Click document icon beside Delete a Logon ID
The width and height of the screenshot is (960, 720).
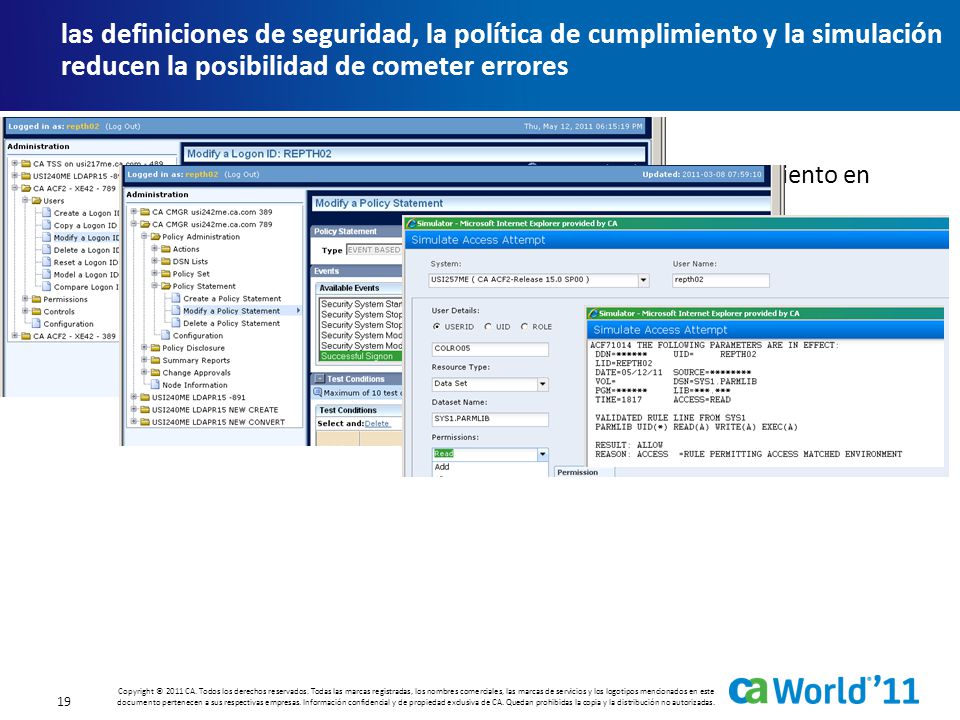click(x=47, y=249)
